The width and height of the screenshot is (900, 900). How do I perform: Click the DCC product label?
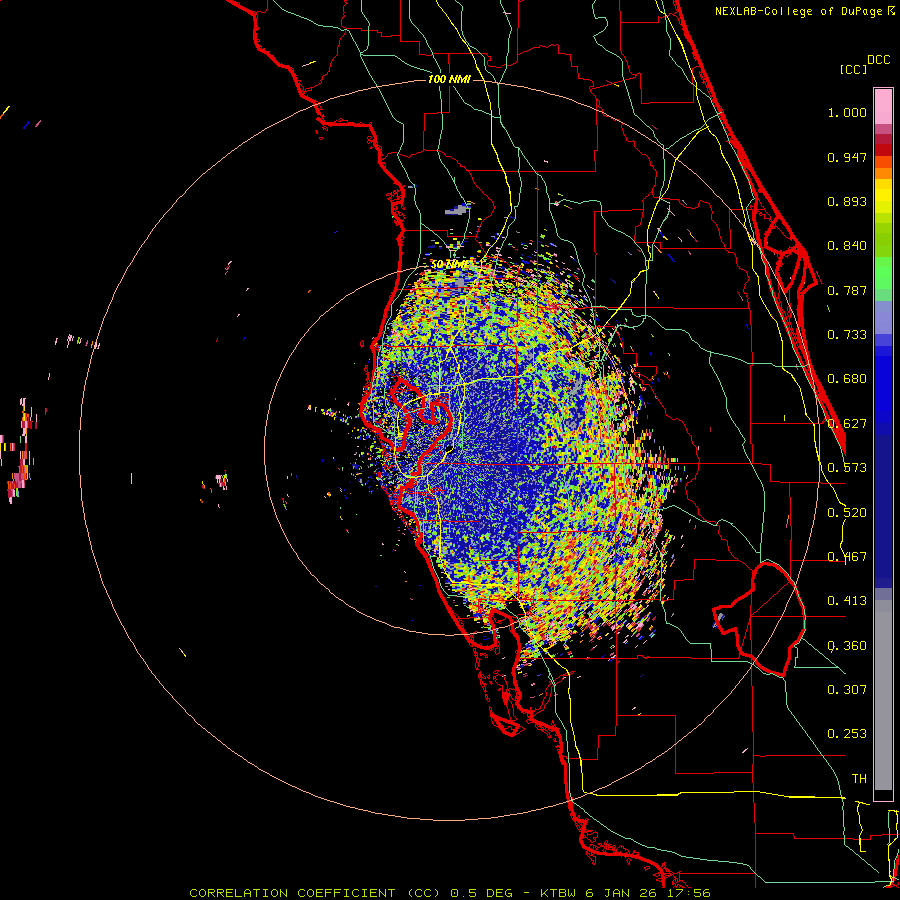878,59
